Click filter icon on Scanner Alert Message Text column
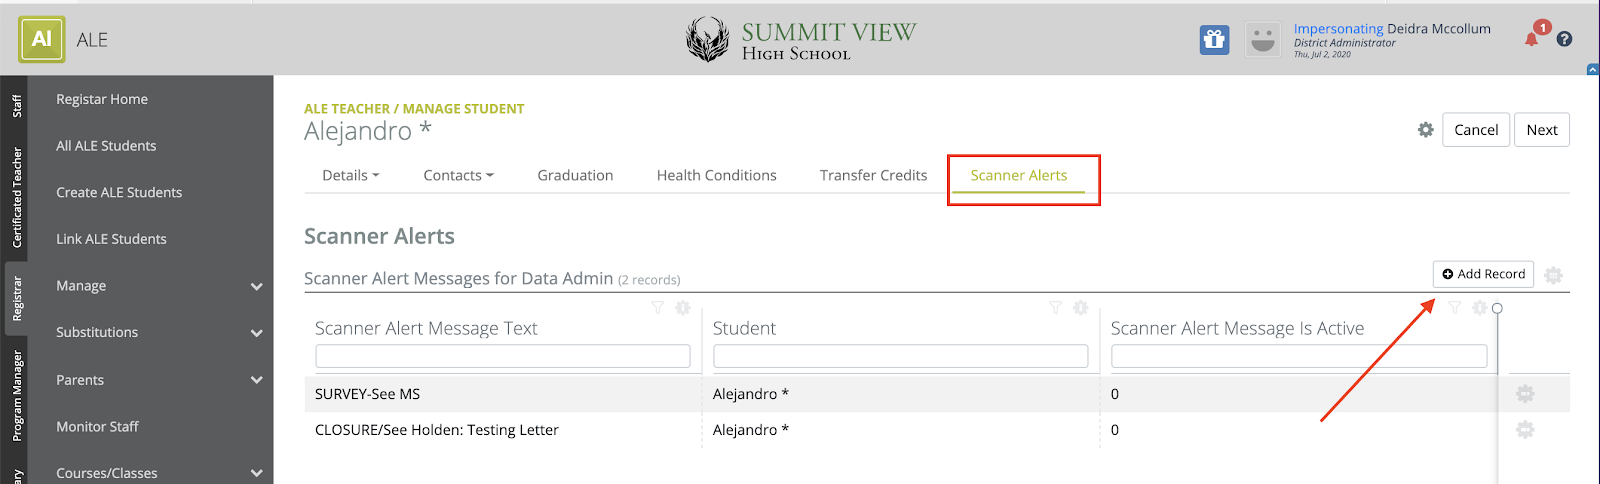The height and width of the screenshot is (484, 1600). pyautogui.click(x=657, y=308)
